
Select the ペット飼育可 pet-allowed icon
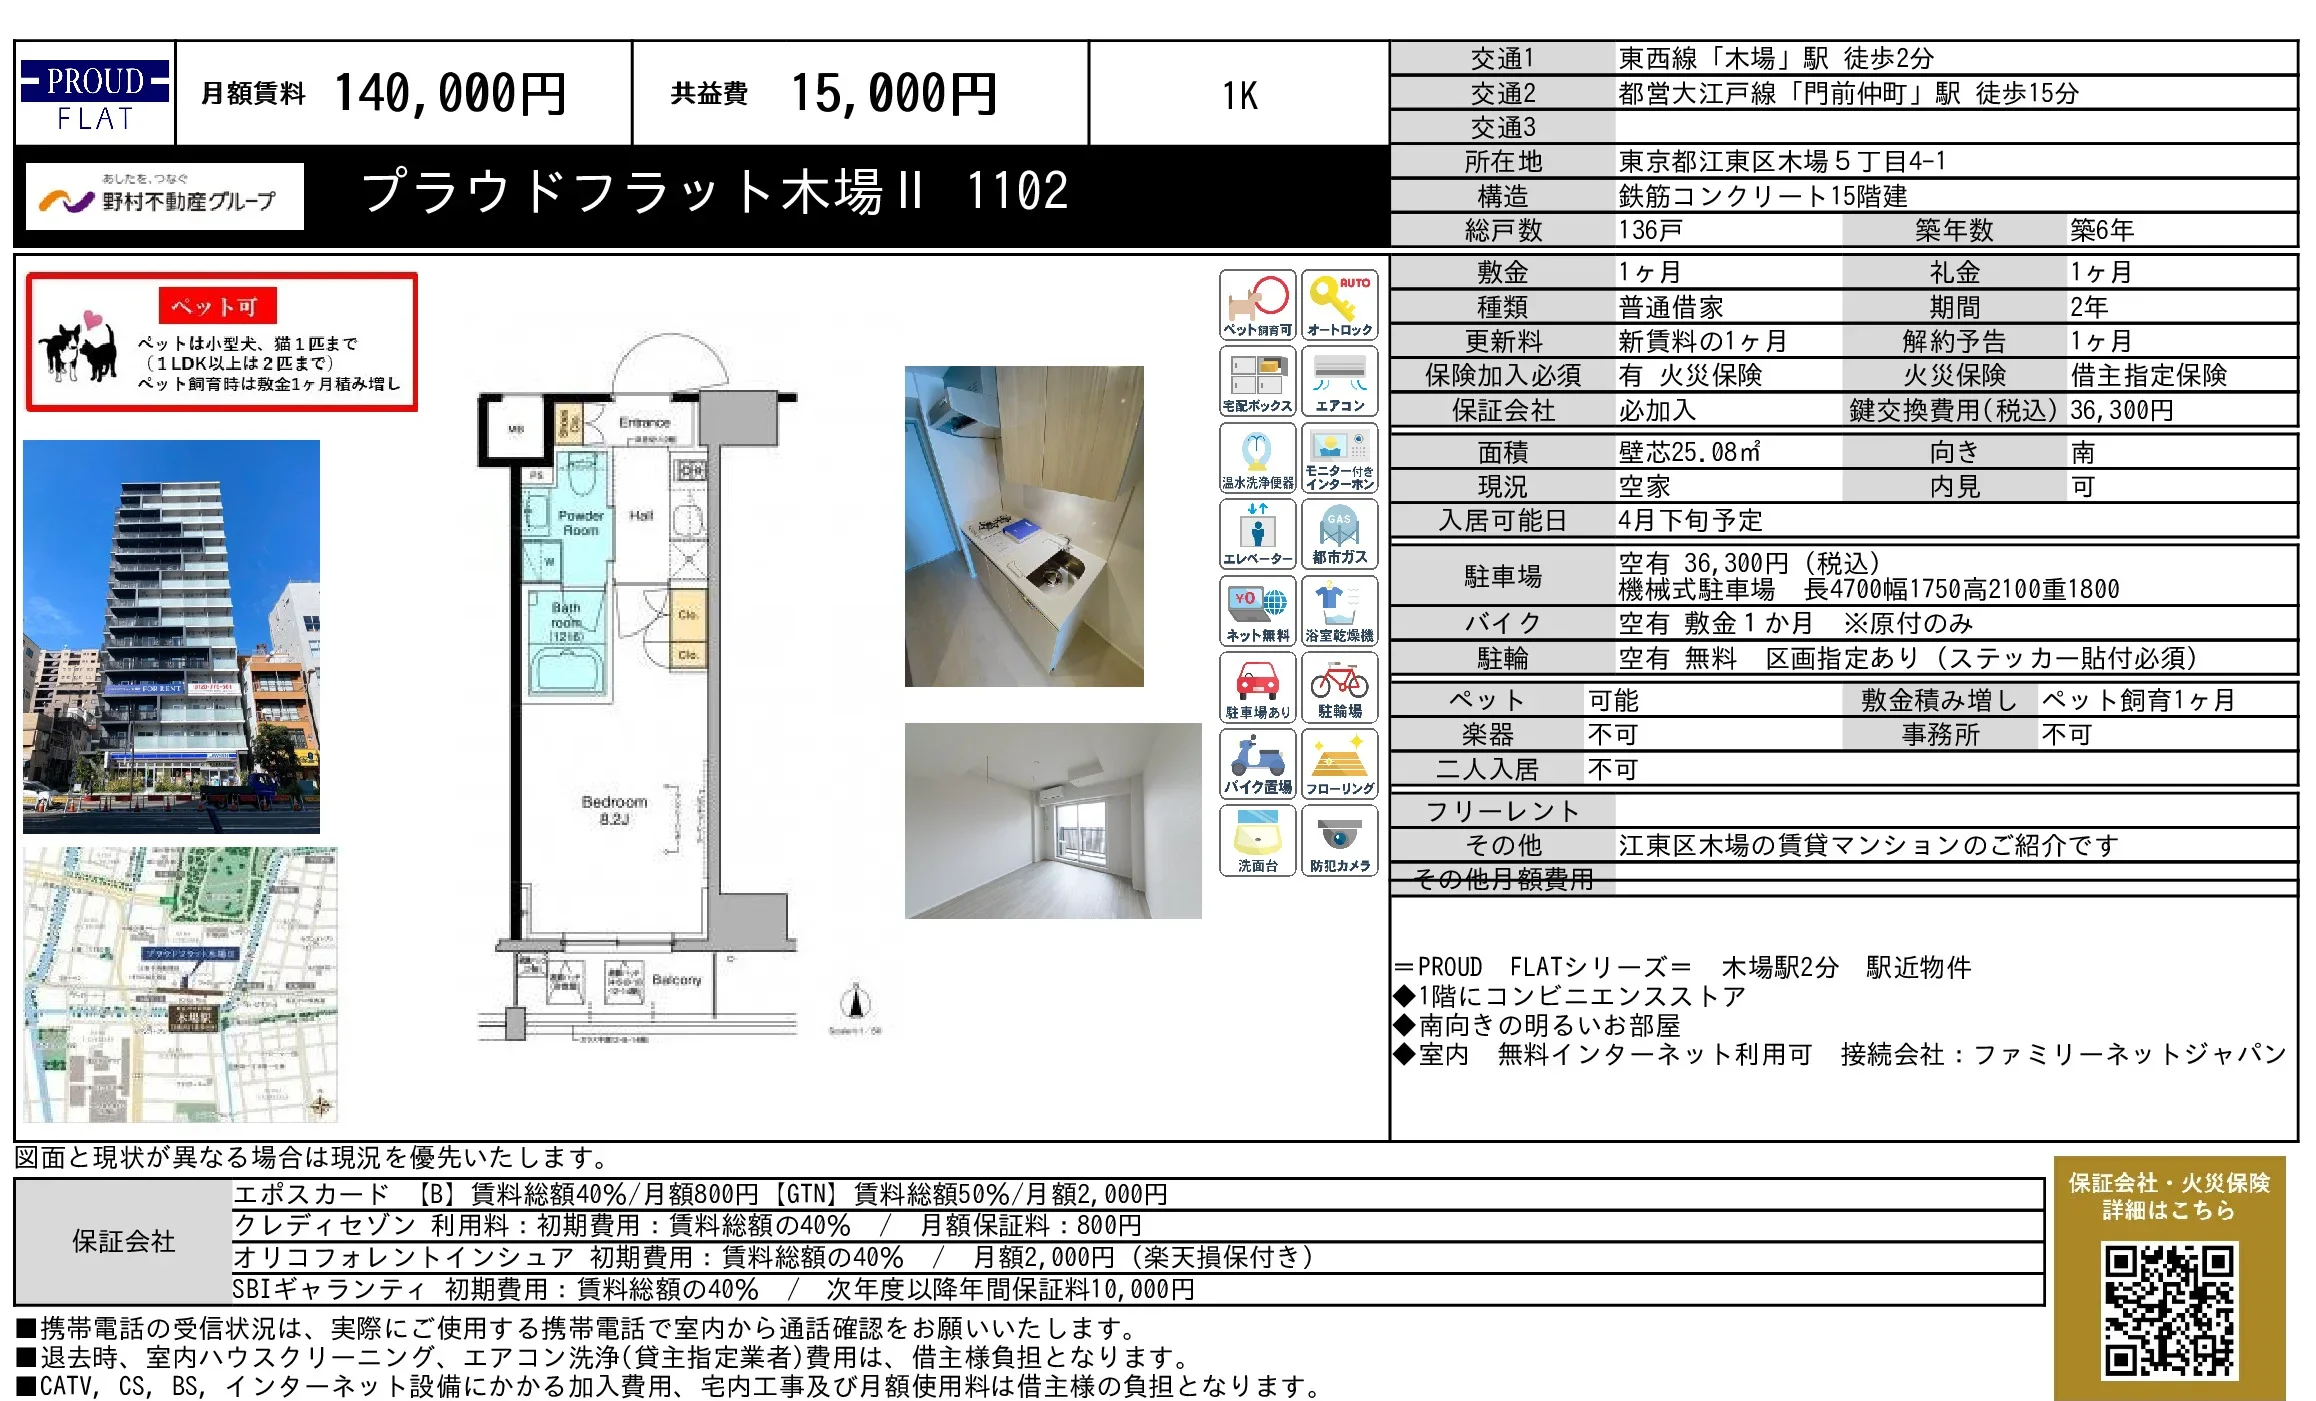pyautogui.click(x=1256, y=303)
